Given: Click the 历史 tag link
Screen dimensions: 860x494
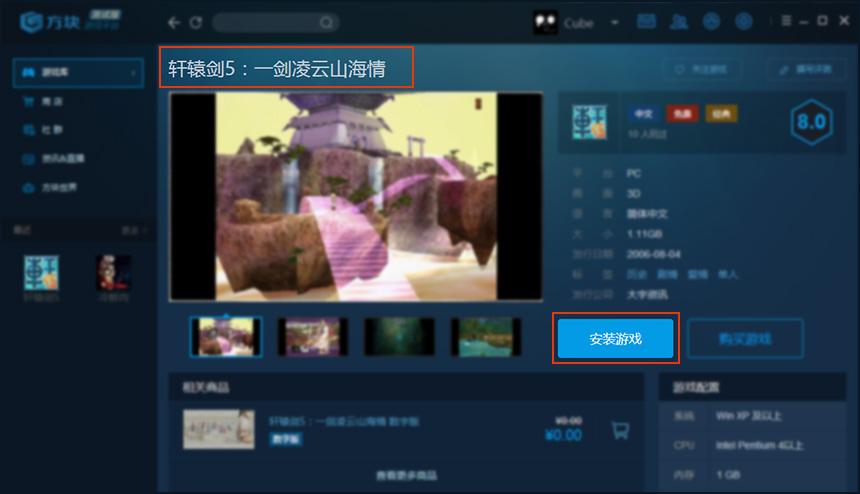Looking at the screenshot, I should 637,274.
